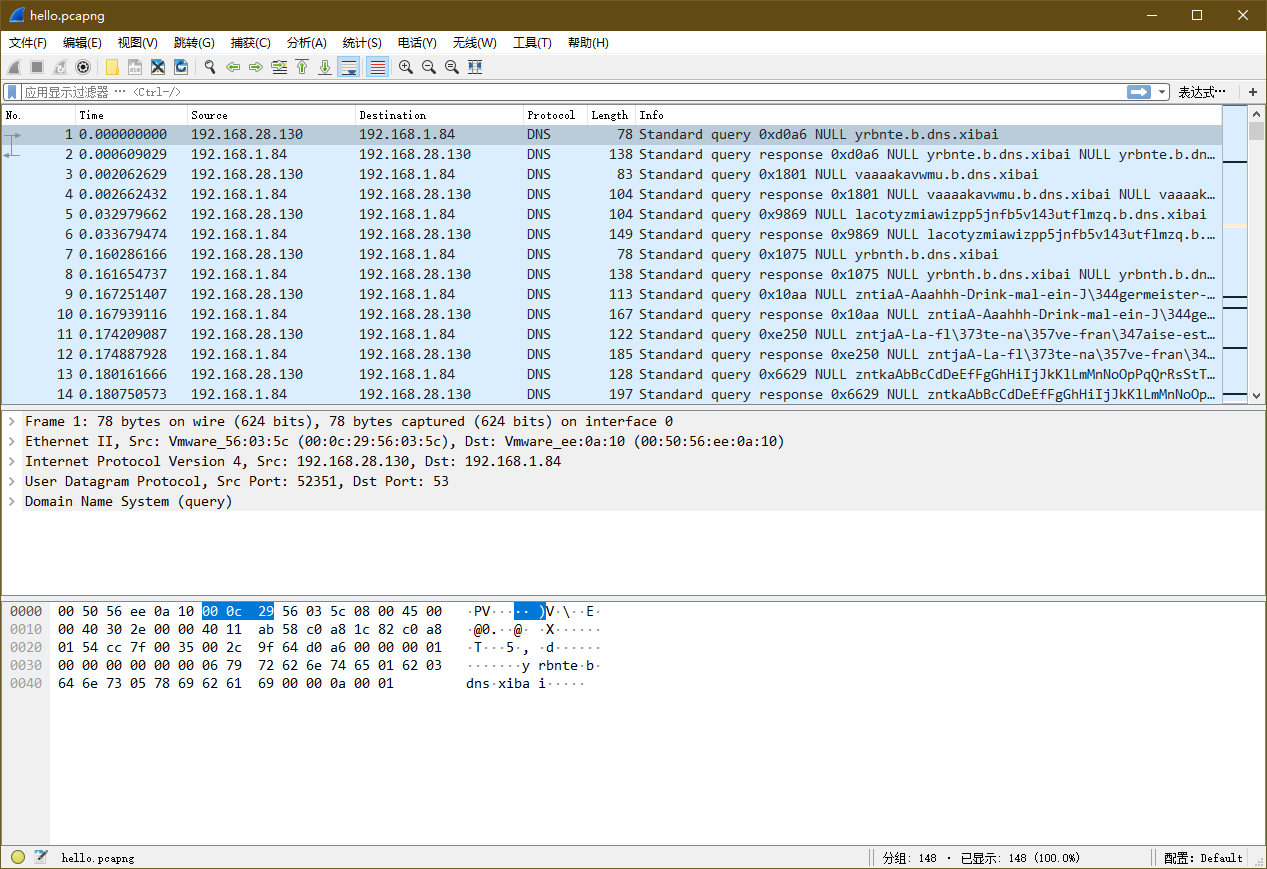Click the stop capture square icon
Screen dimensions: 1267x869
point(37,67)
